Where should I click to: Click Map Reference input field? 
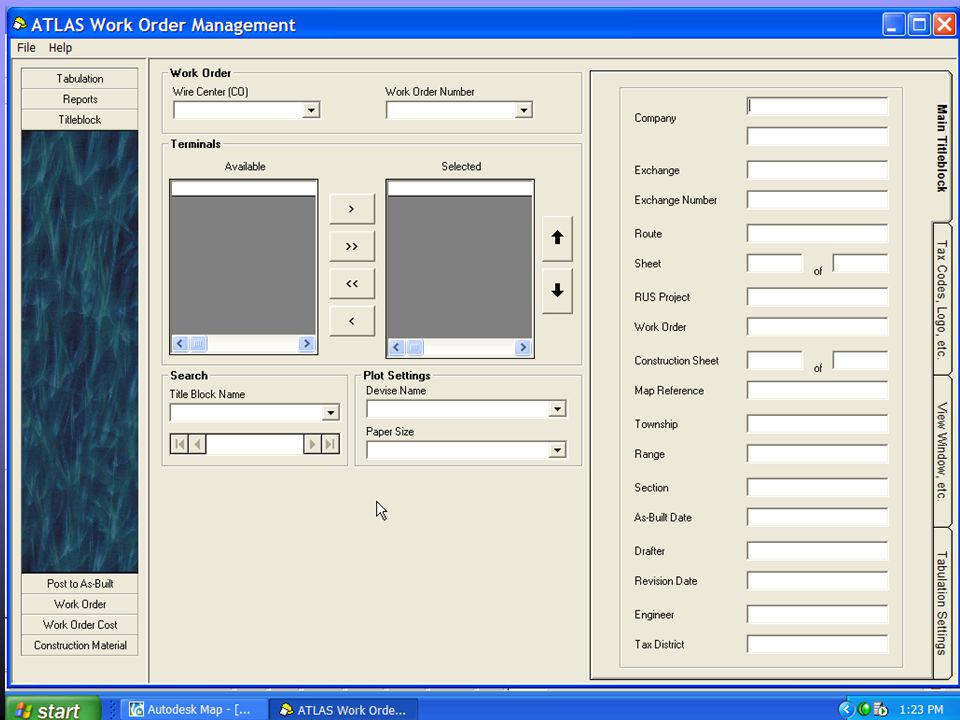coord(817,390)
